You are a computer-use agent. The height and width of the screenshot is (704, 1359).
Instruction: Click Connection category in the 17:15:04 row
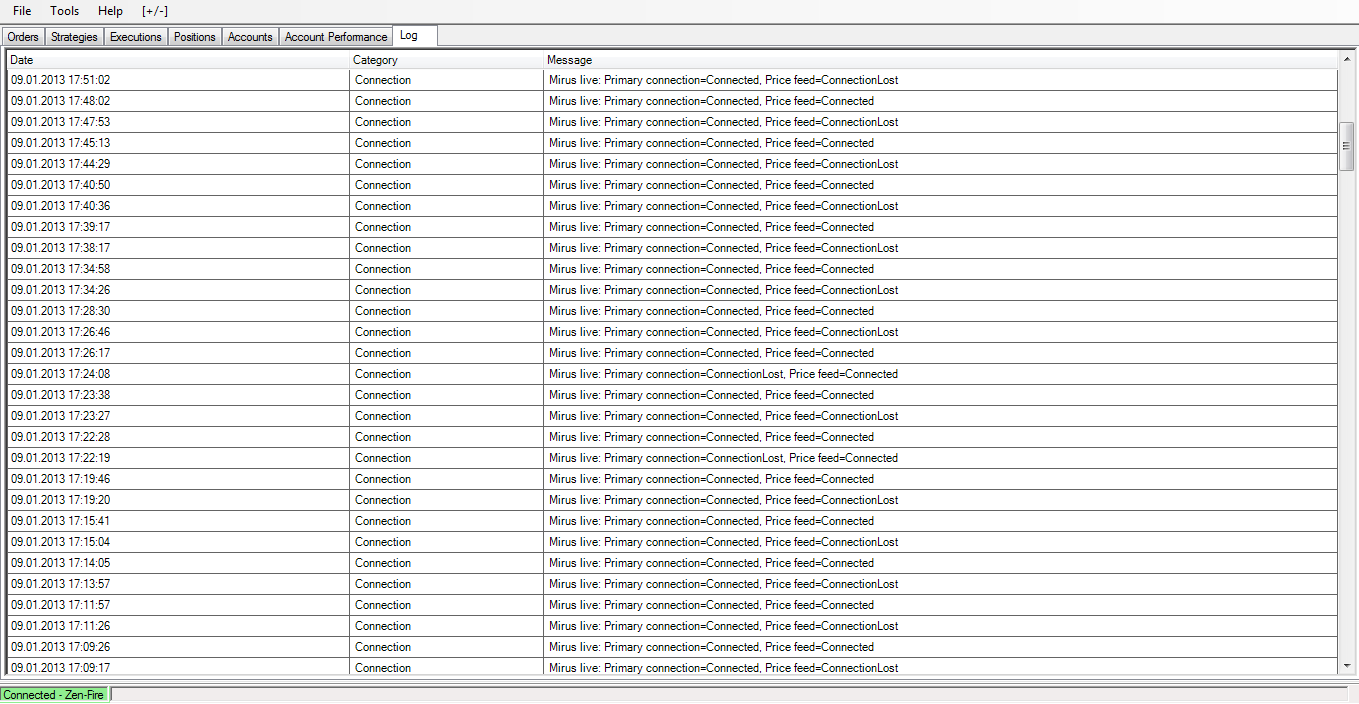383,542
